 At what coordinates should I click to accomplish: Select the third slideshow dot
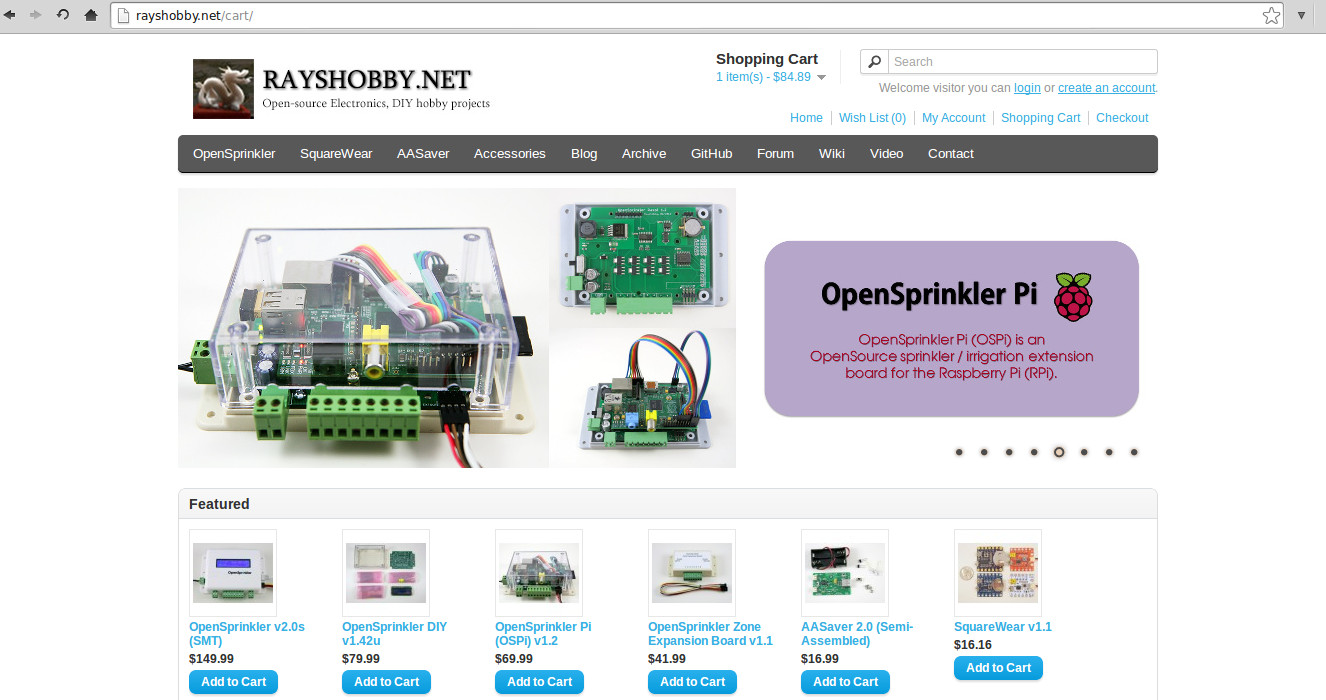pos(1009,452)
